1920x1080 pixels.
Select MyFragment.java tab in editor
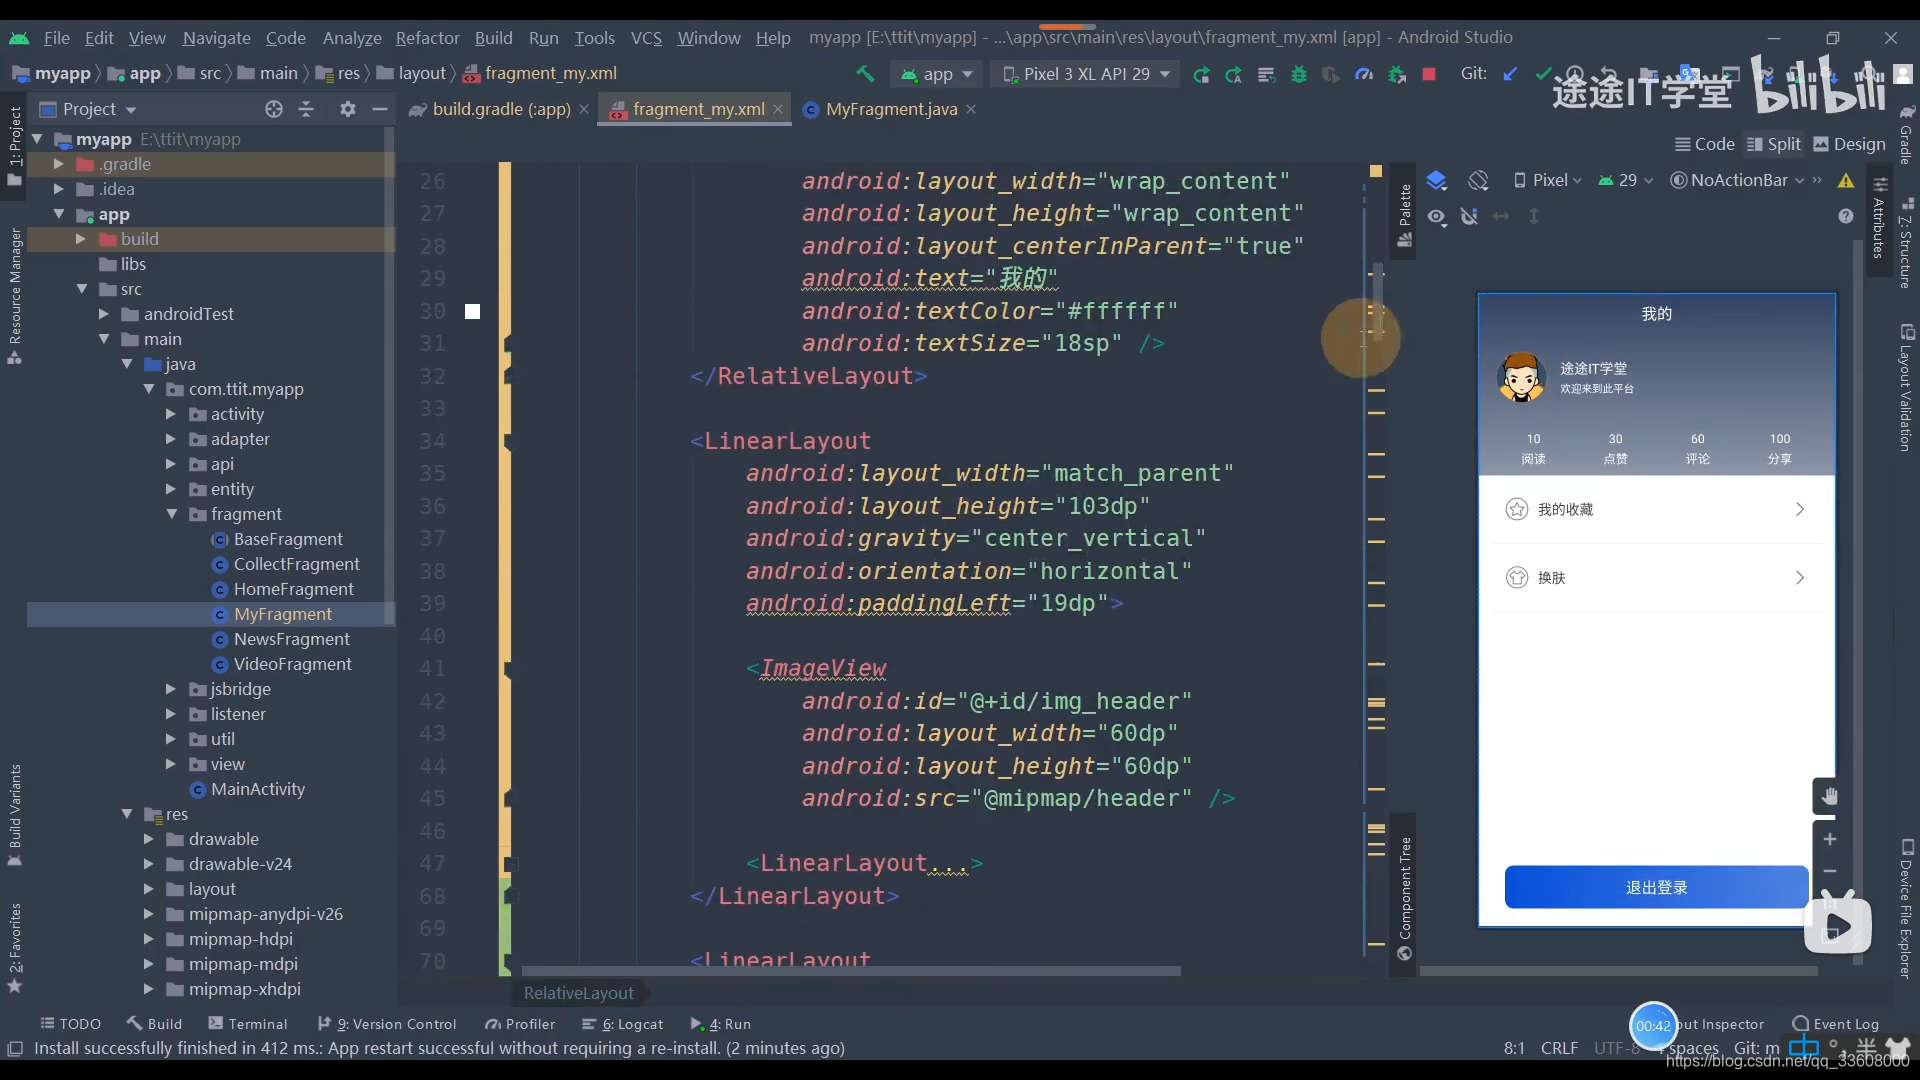pos(889,108)
